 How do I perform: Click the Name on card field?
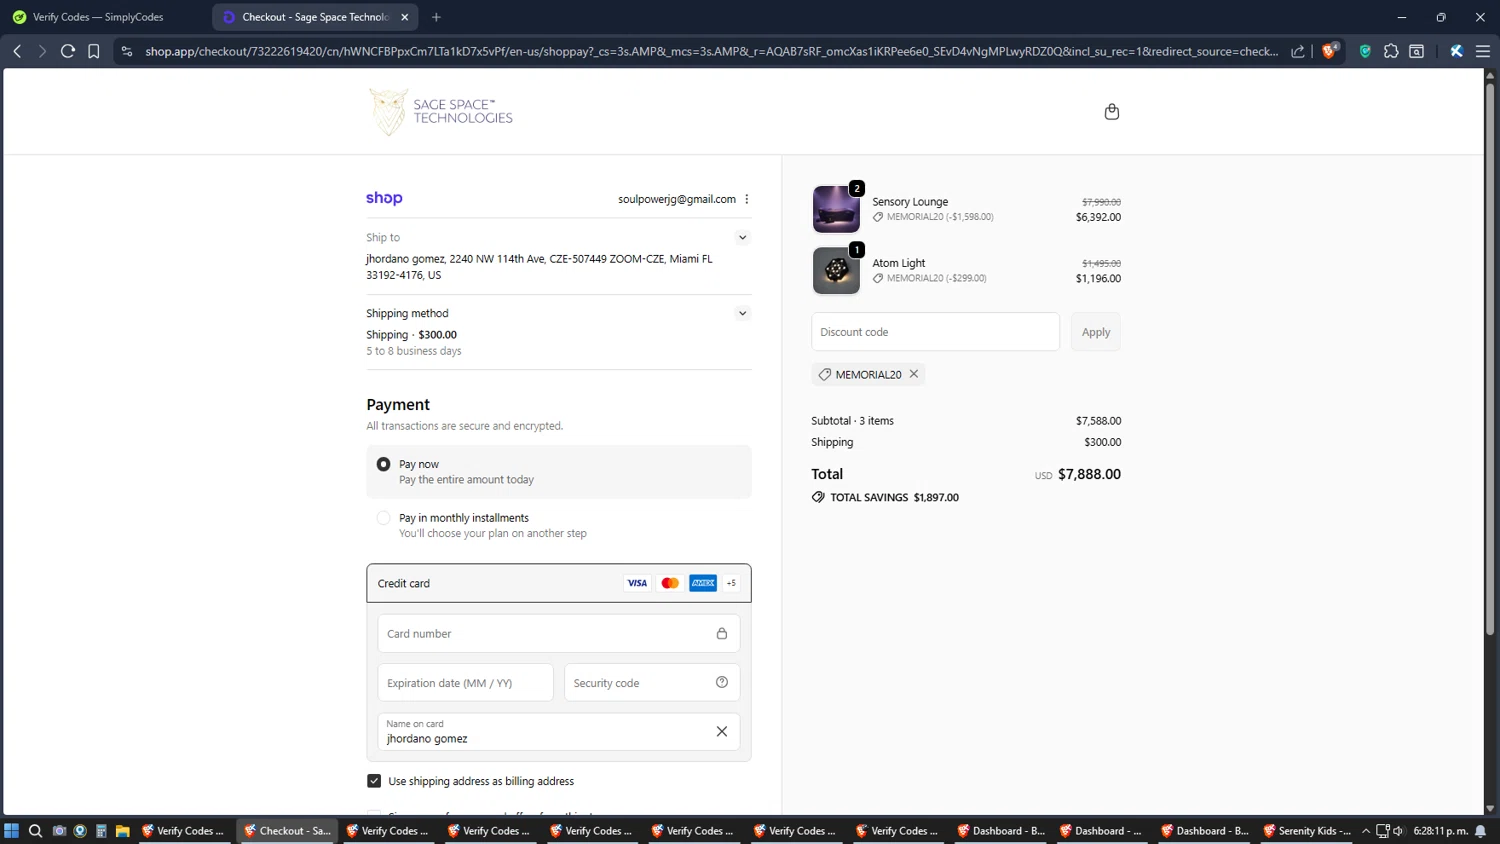click(x=559, y=732)
